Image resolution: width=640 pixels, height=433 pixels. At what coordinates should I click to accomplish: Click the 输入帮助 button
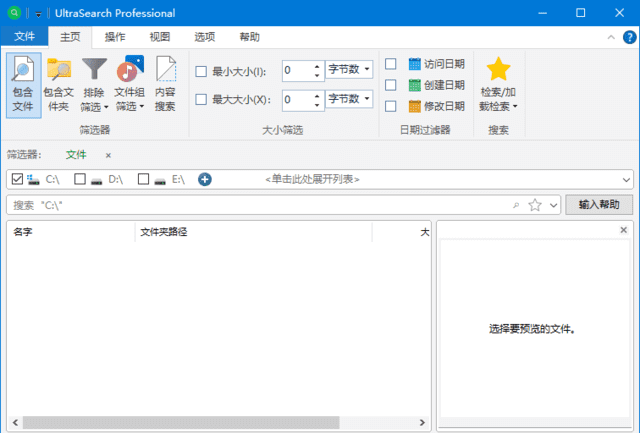pos(599,204)
